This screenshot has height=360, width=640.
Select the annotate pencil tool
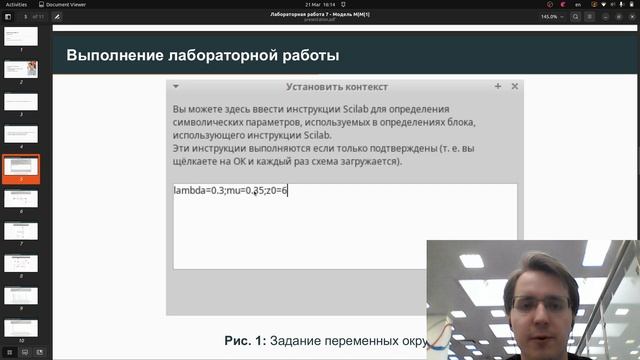57,17
